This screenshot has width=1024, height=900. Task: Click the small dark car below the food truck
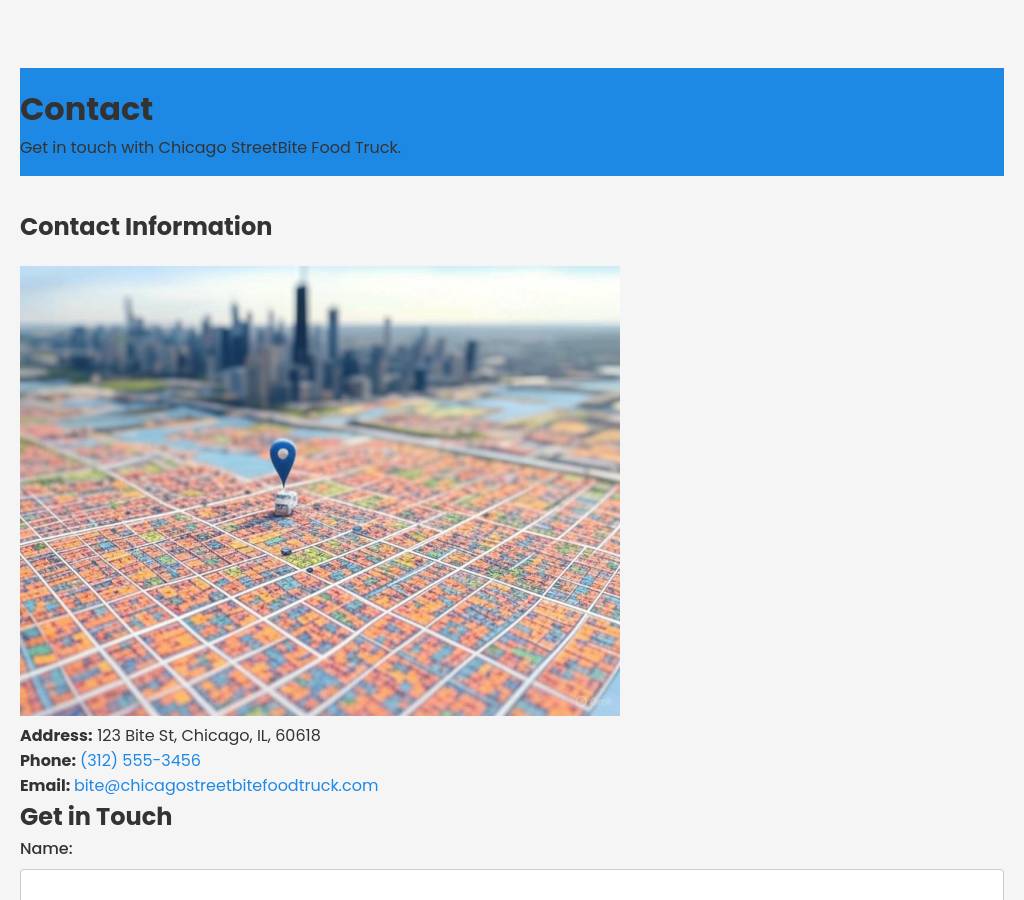[x=287, y=551]
